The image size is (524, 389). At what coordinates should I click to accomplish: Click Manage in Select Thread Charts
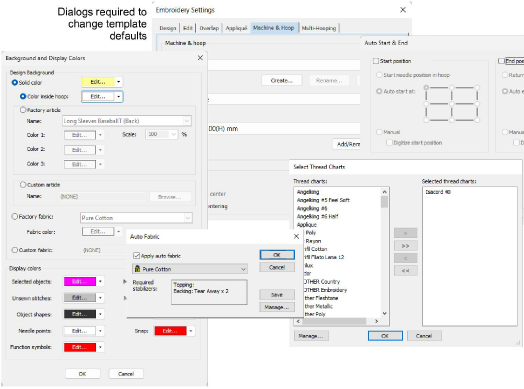(x=311, y=336)
